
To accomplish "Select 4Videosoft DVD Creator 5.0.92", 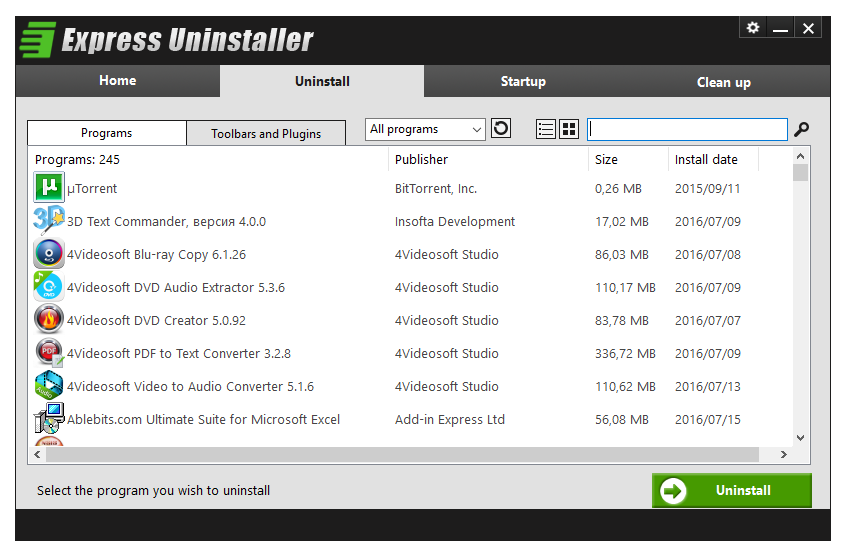I will [x=156, y=320].
